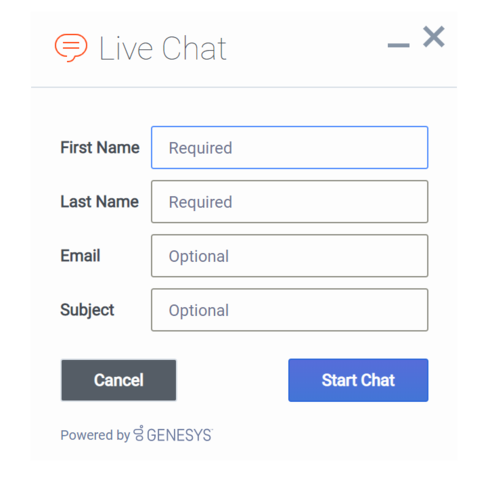The image size is (488, 479).
Task: Click the First Name label
Action: coord(100,147)
